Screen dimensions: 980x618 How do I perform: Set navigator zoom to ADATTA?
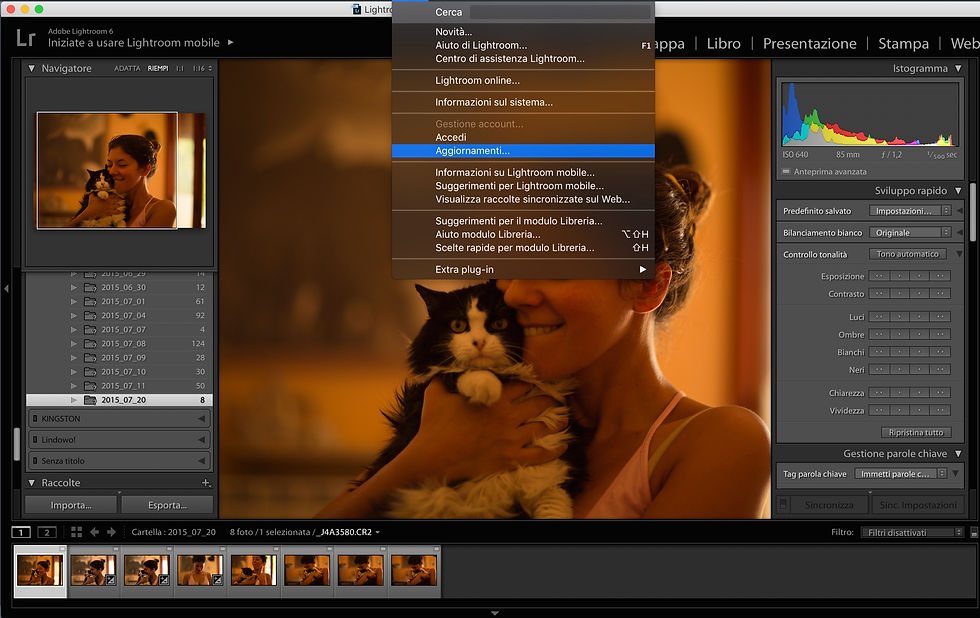coord(127,68)
